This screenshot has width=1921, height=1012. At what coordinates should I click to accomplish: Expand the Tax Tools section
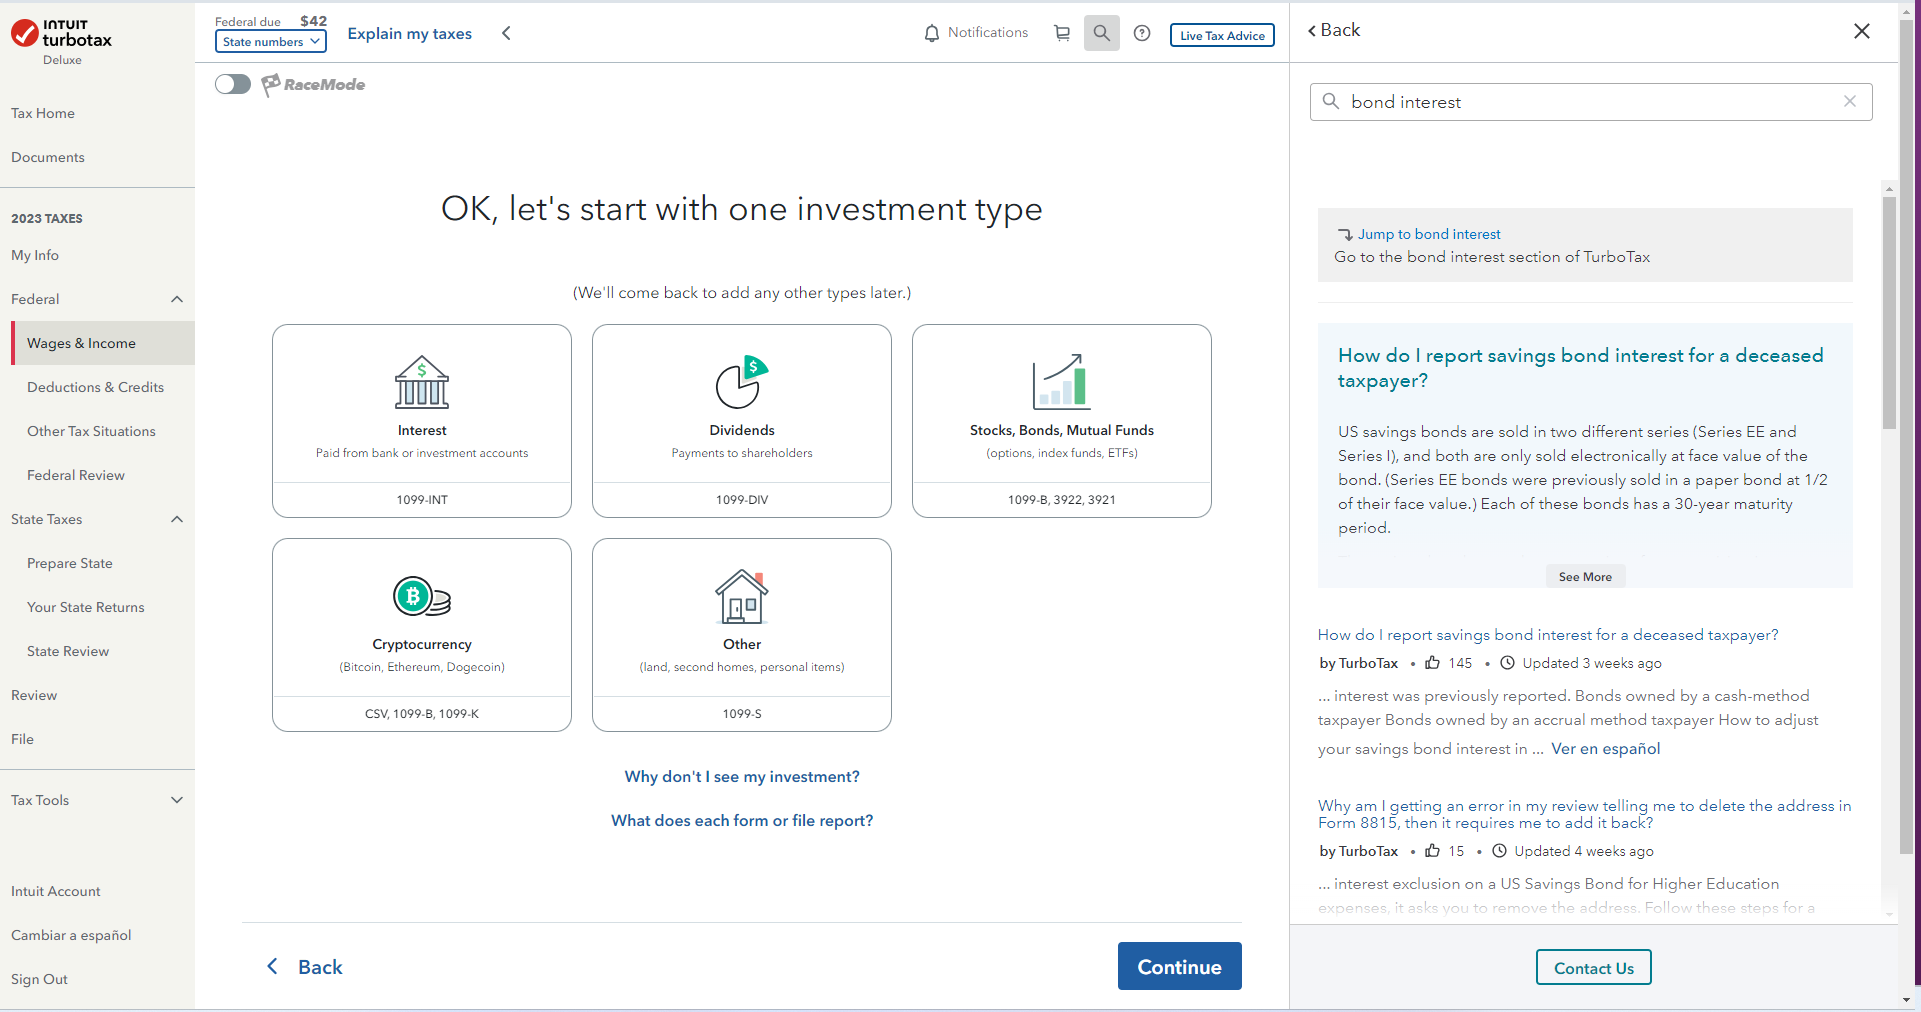click(177, 800)
